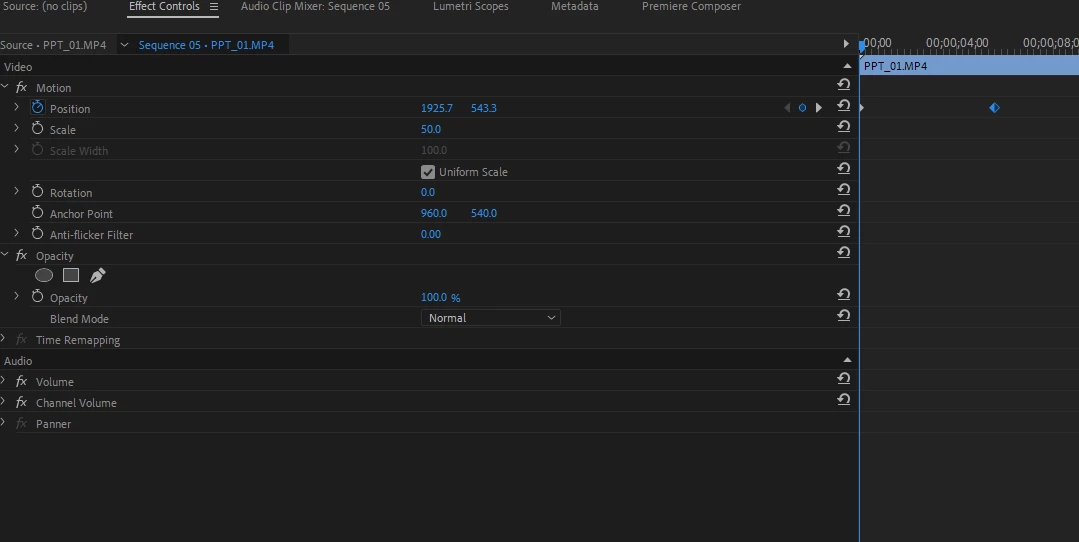Collapse the Audio section
Screen dimensions: 1079x542
(x=847, y=360)
